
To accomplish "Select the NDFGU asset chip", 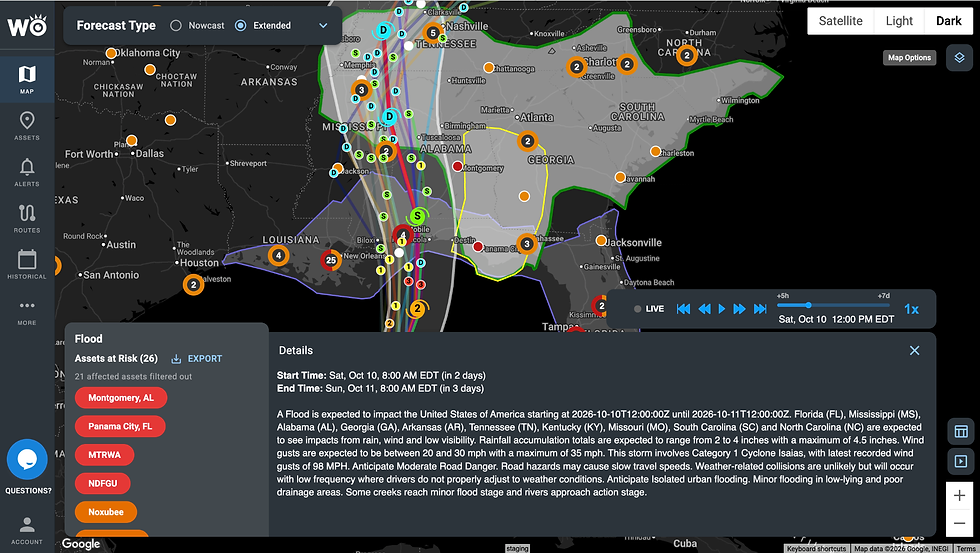I will click(102, 484).
